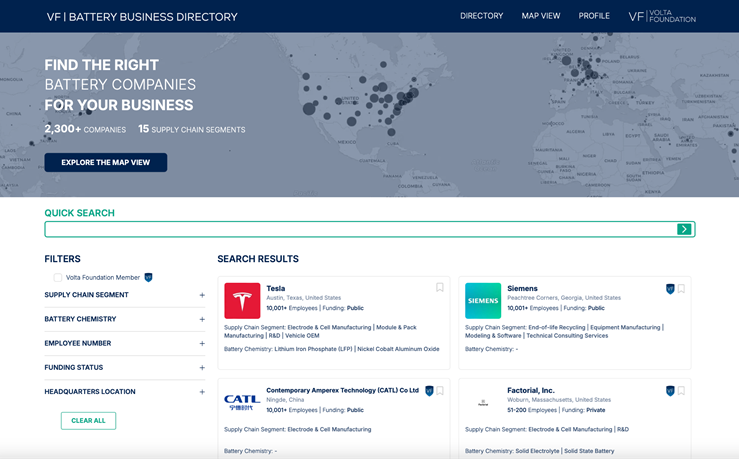
Task: Open the Factorial logo thumbnail
Action: (x=483, y=403)
